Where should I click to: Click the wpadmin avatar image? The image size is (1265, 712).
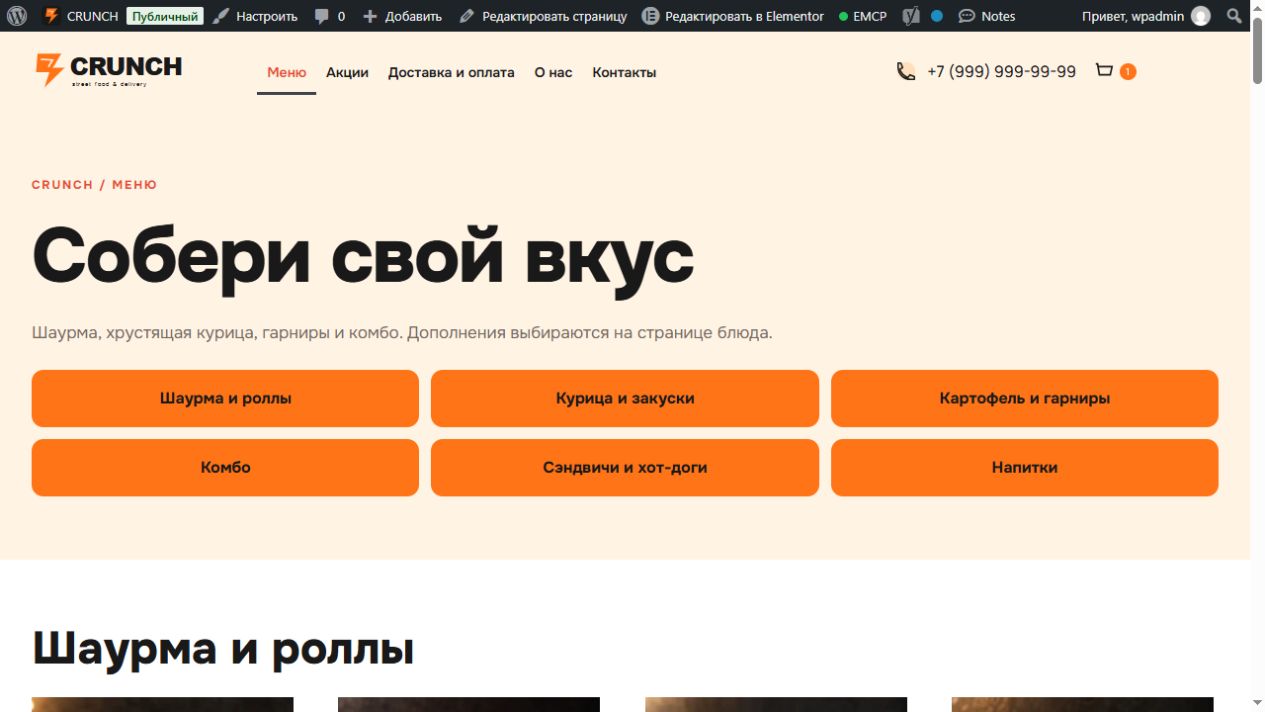(1201, 16)
